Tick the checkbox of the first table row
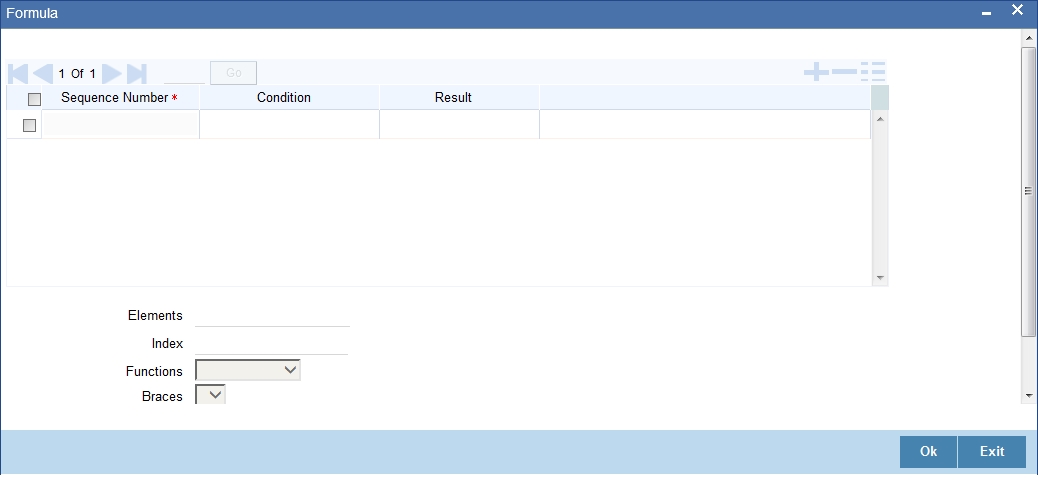This screenshot has width=1038, height=483. click(x=29, y=125)
